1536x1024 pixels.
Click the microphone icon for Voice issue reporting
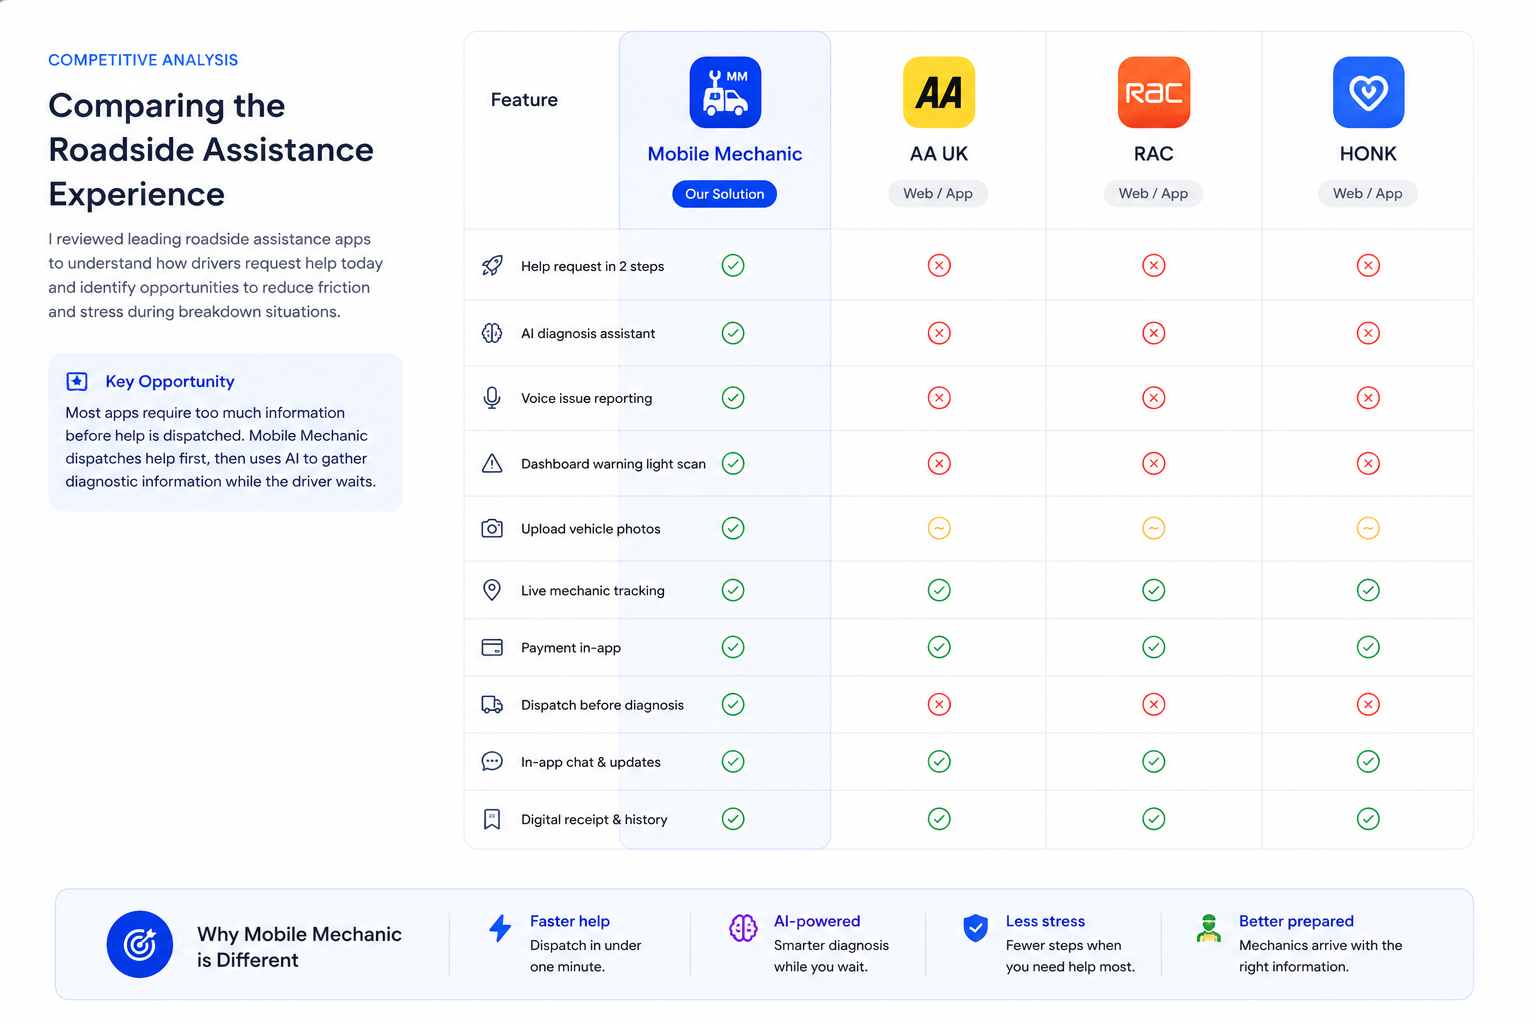coord(492,398)
